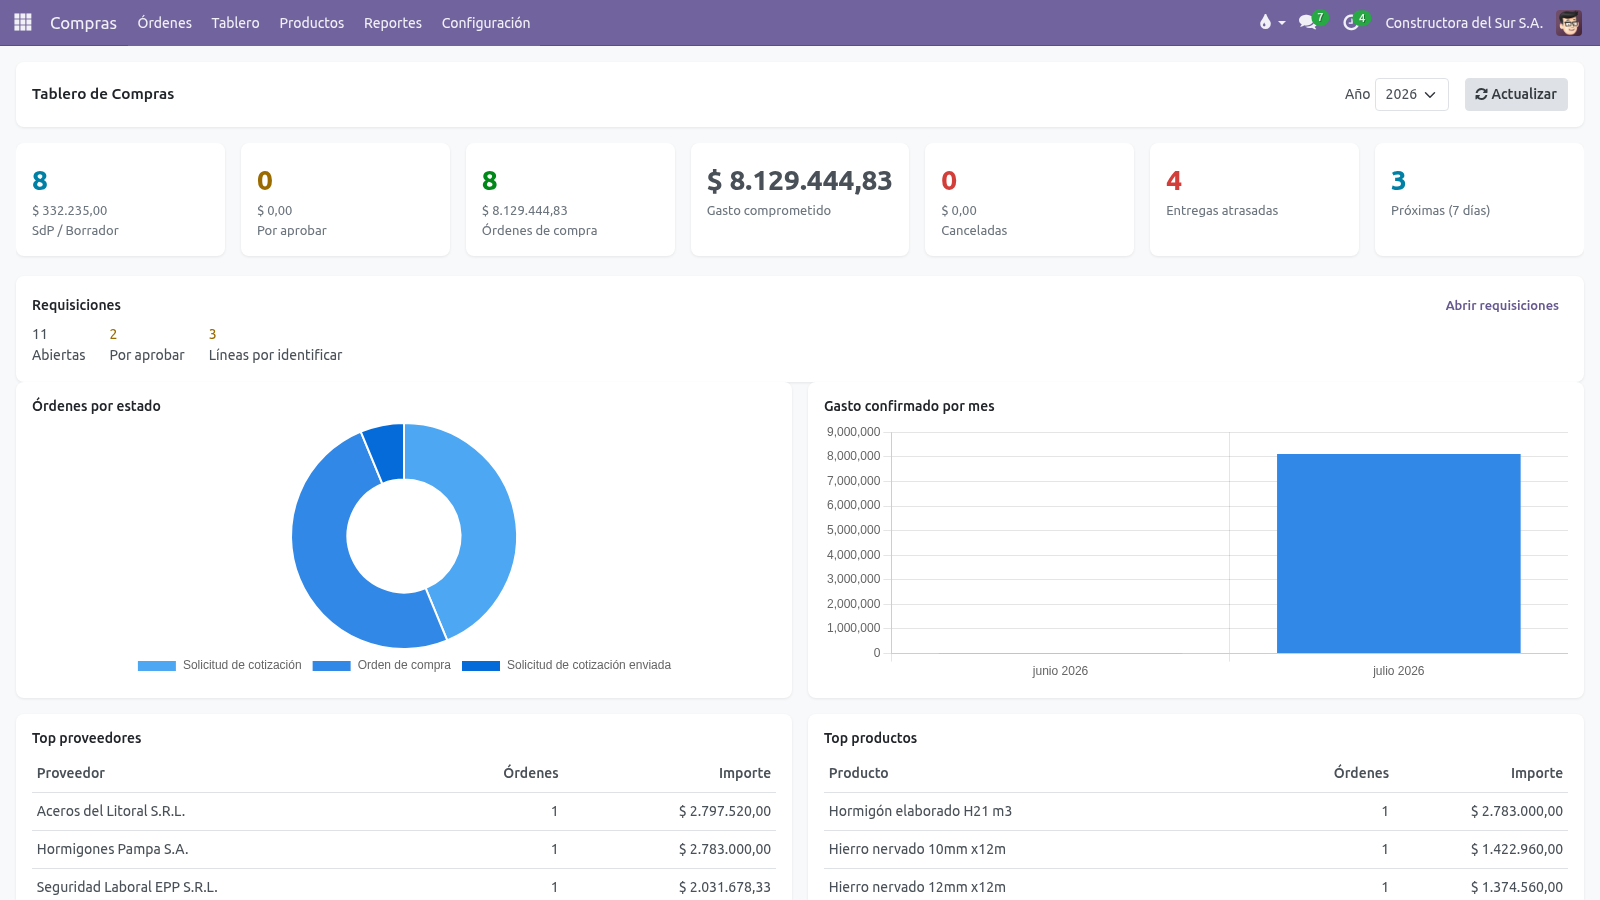
Task: Follow the Abrir requisiciones link
Action: coord(1502,305)
